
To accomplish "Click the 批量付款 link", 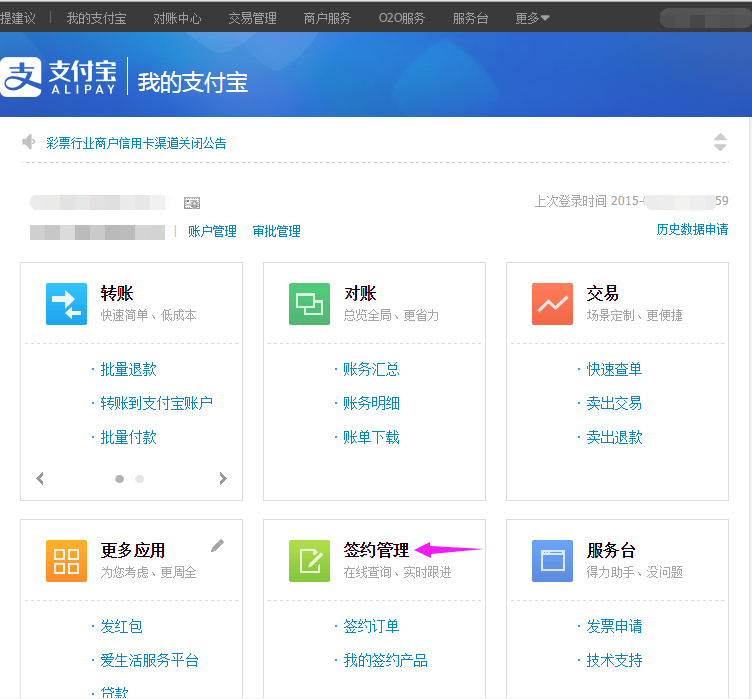I will coord(129,437).
